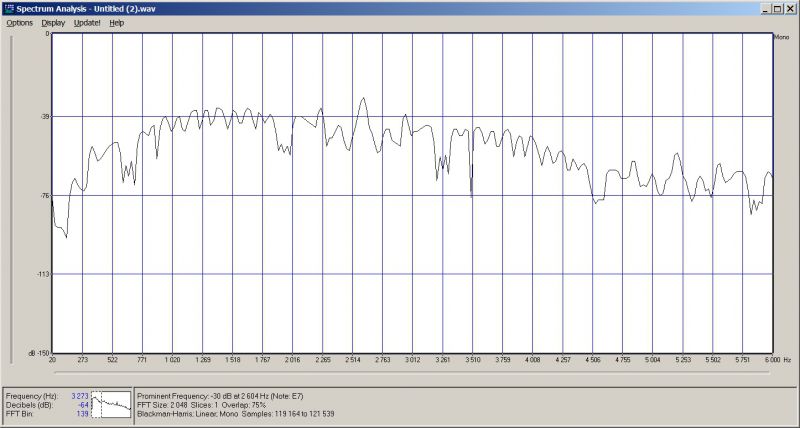
Task: Click the Spectrum Analysis title bar icon
Action: [9, 8]
